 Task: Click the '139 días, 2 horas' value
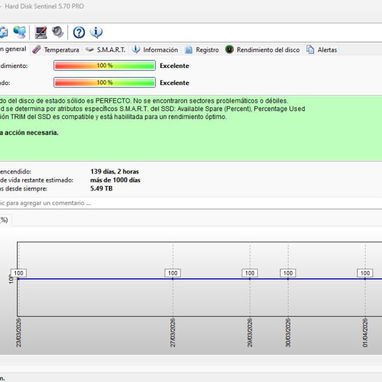[115, 172]
